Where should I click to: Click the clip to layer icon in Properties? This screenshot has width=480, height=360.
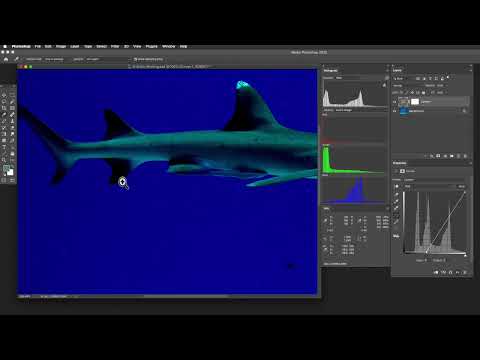coord(436,272)
